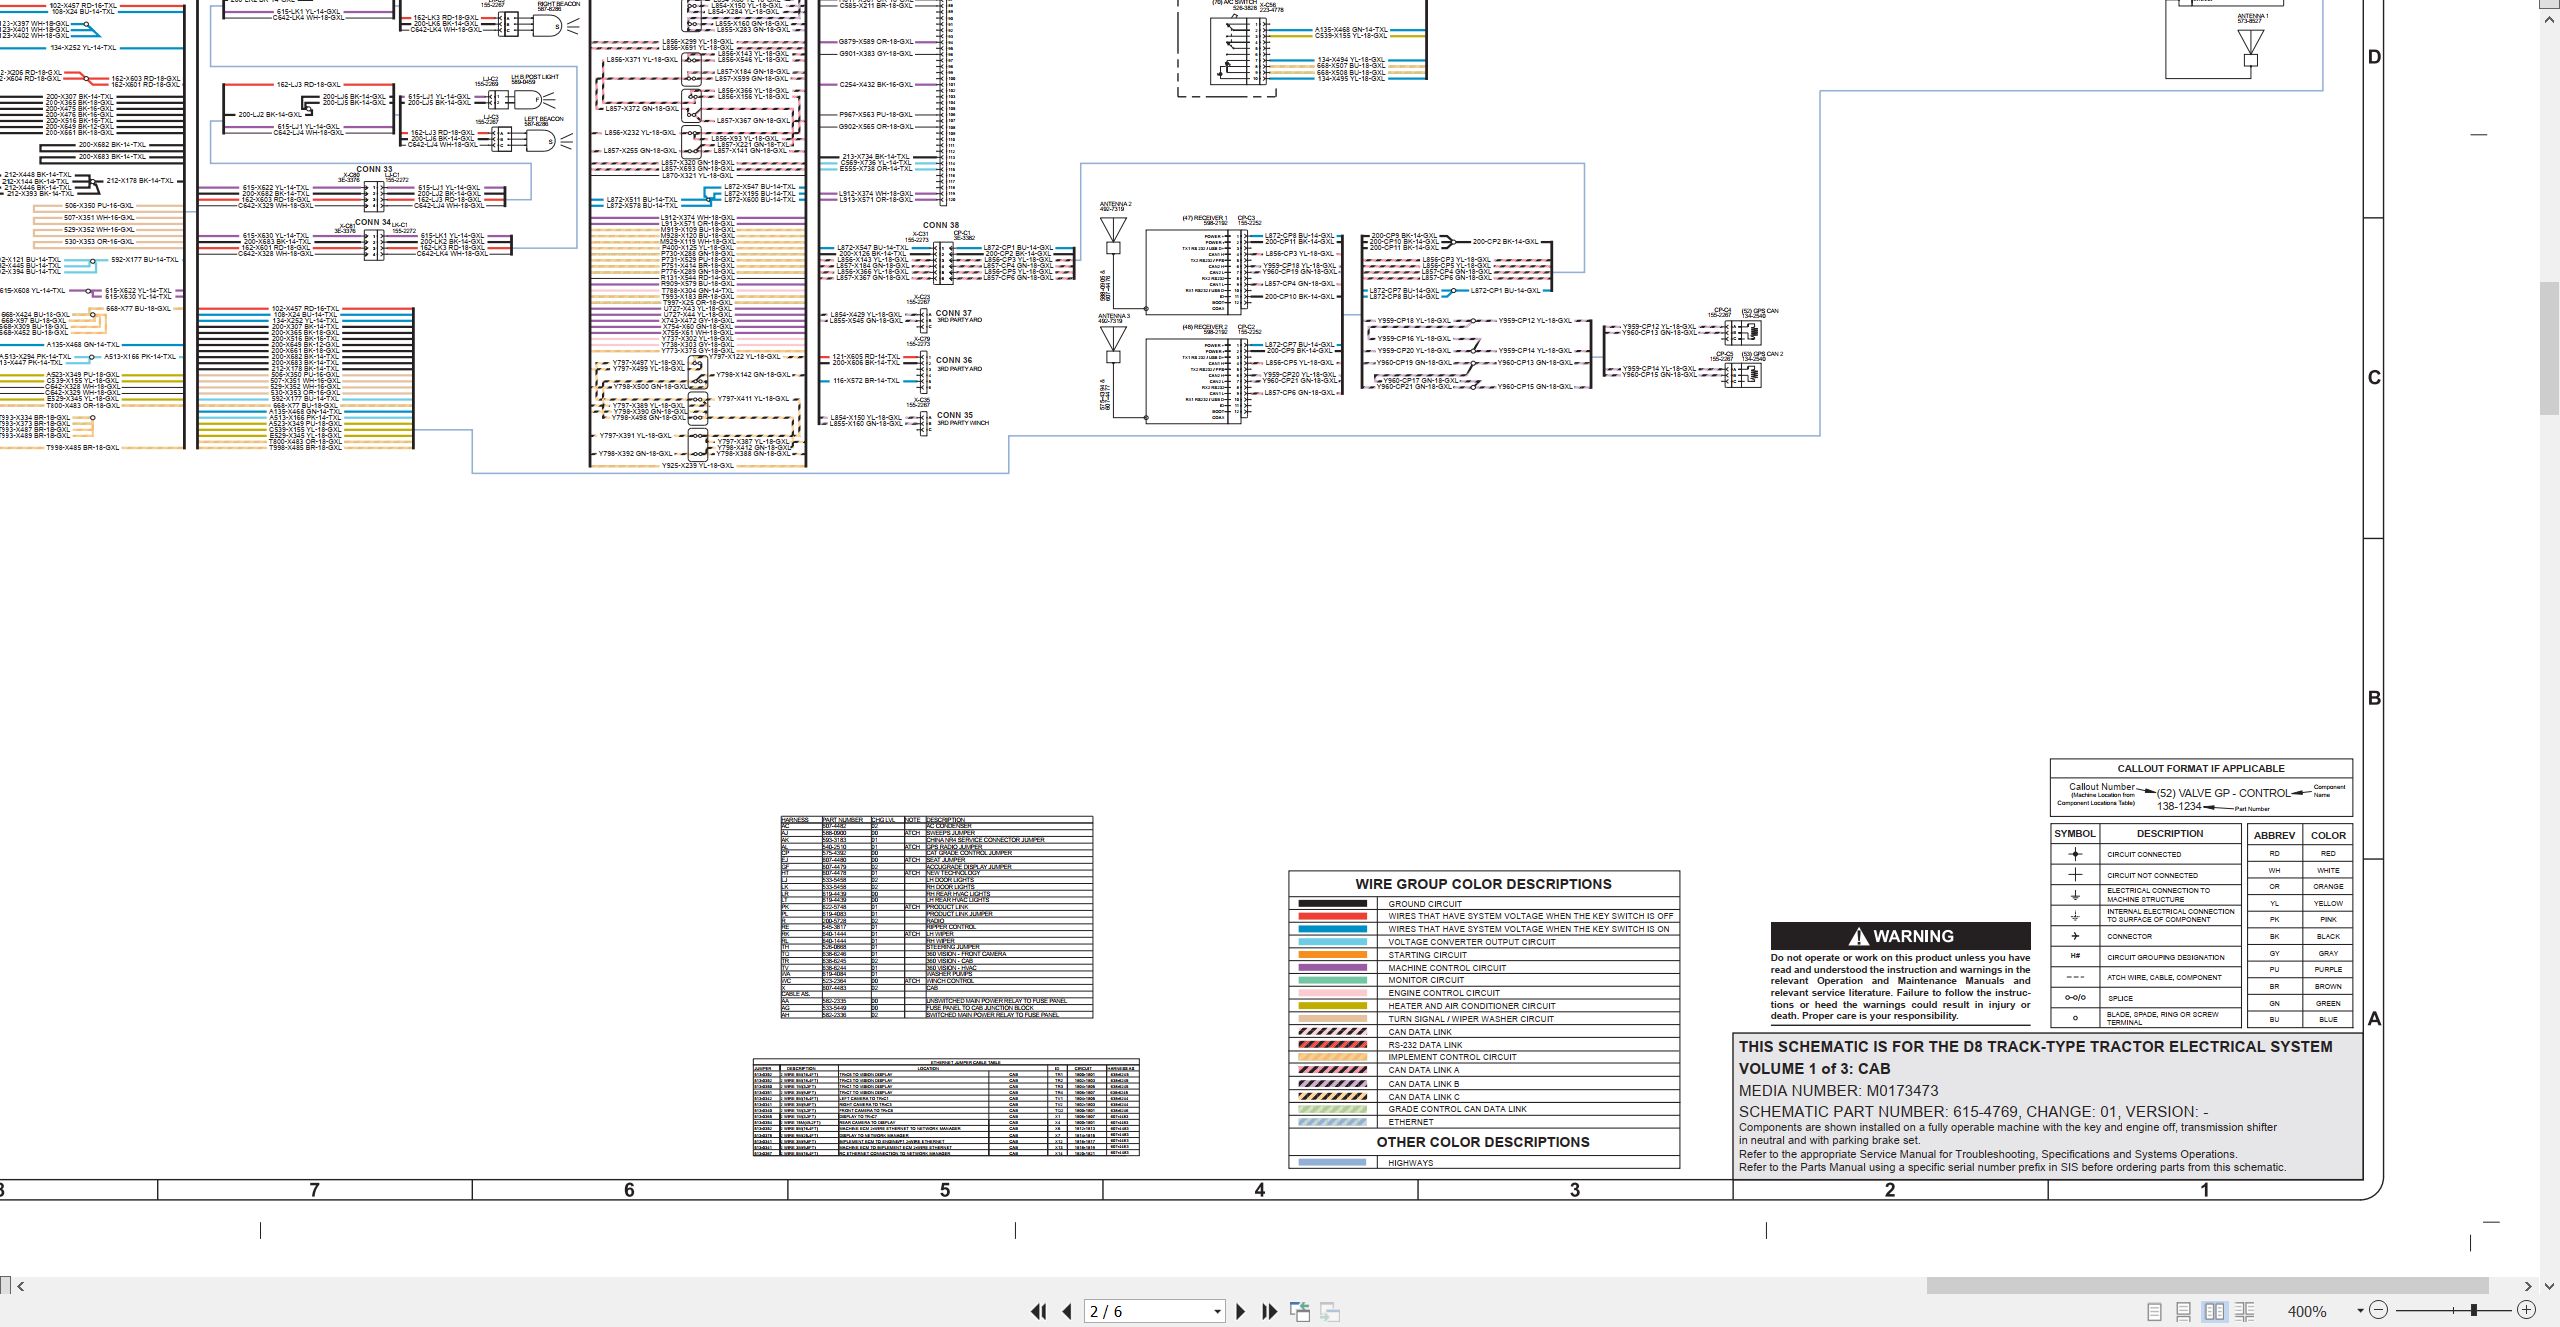Click the horizontal scrollbar right arrow
This screenshot has height=1327, width=2560.
click(2527, 1286)
